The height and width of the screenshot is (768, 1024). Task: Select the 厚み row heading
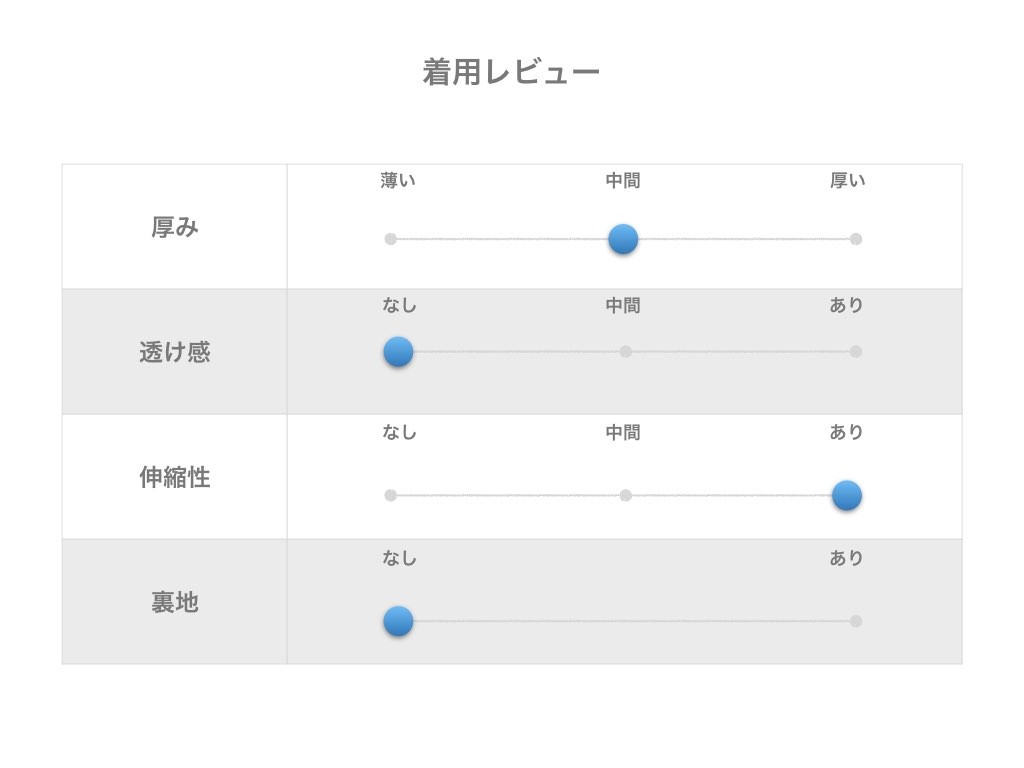(x=175, y=228)
